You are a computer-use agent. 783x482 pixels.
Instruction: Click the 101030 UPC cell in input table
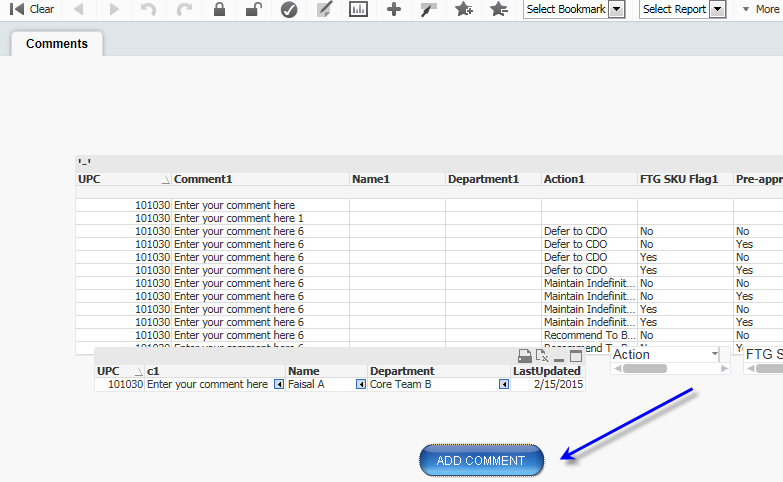[x=120, y=384]
